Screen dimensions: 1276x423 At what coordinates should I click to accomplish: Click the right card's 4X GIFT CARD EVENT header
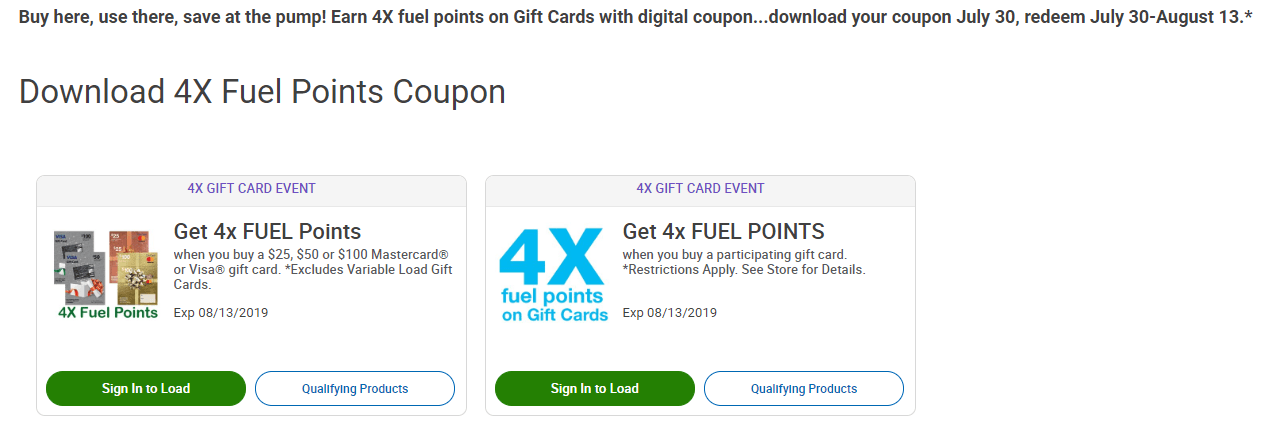700,188
